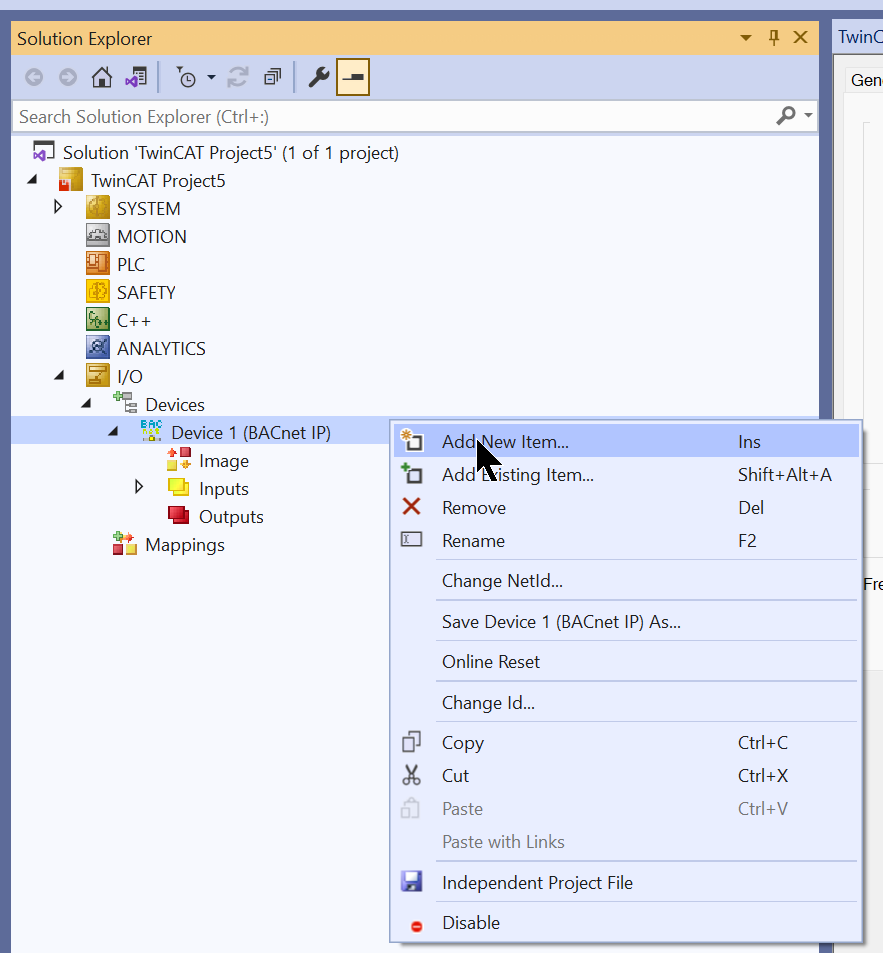Image resolution: width=883 pixels, height=953 pixels.
Task: Choose Online Reset menu entry
Action: [627, 661]
